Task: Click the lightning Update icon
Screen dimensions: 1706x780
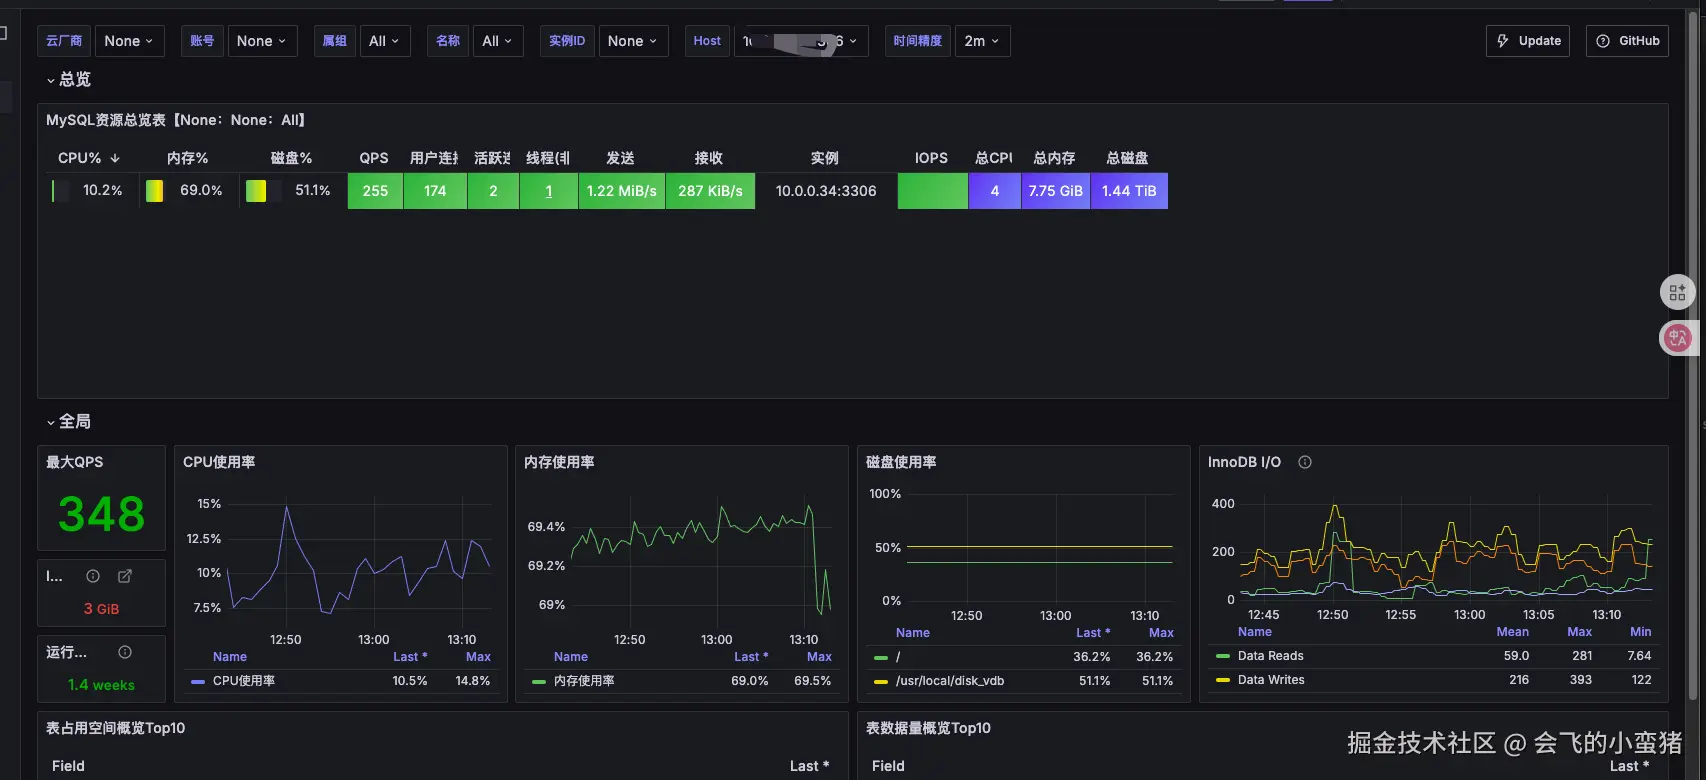Action: click(x=1502, y=41)
